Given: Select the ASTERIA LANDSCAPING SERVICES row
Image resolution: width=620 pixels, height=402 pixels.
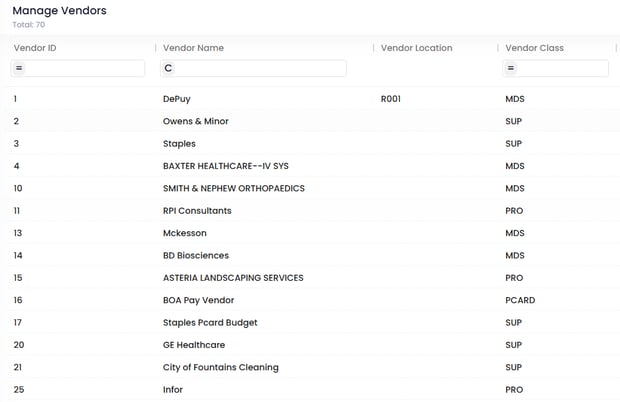Looking at the screenshot, I should click(233, 278).
